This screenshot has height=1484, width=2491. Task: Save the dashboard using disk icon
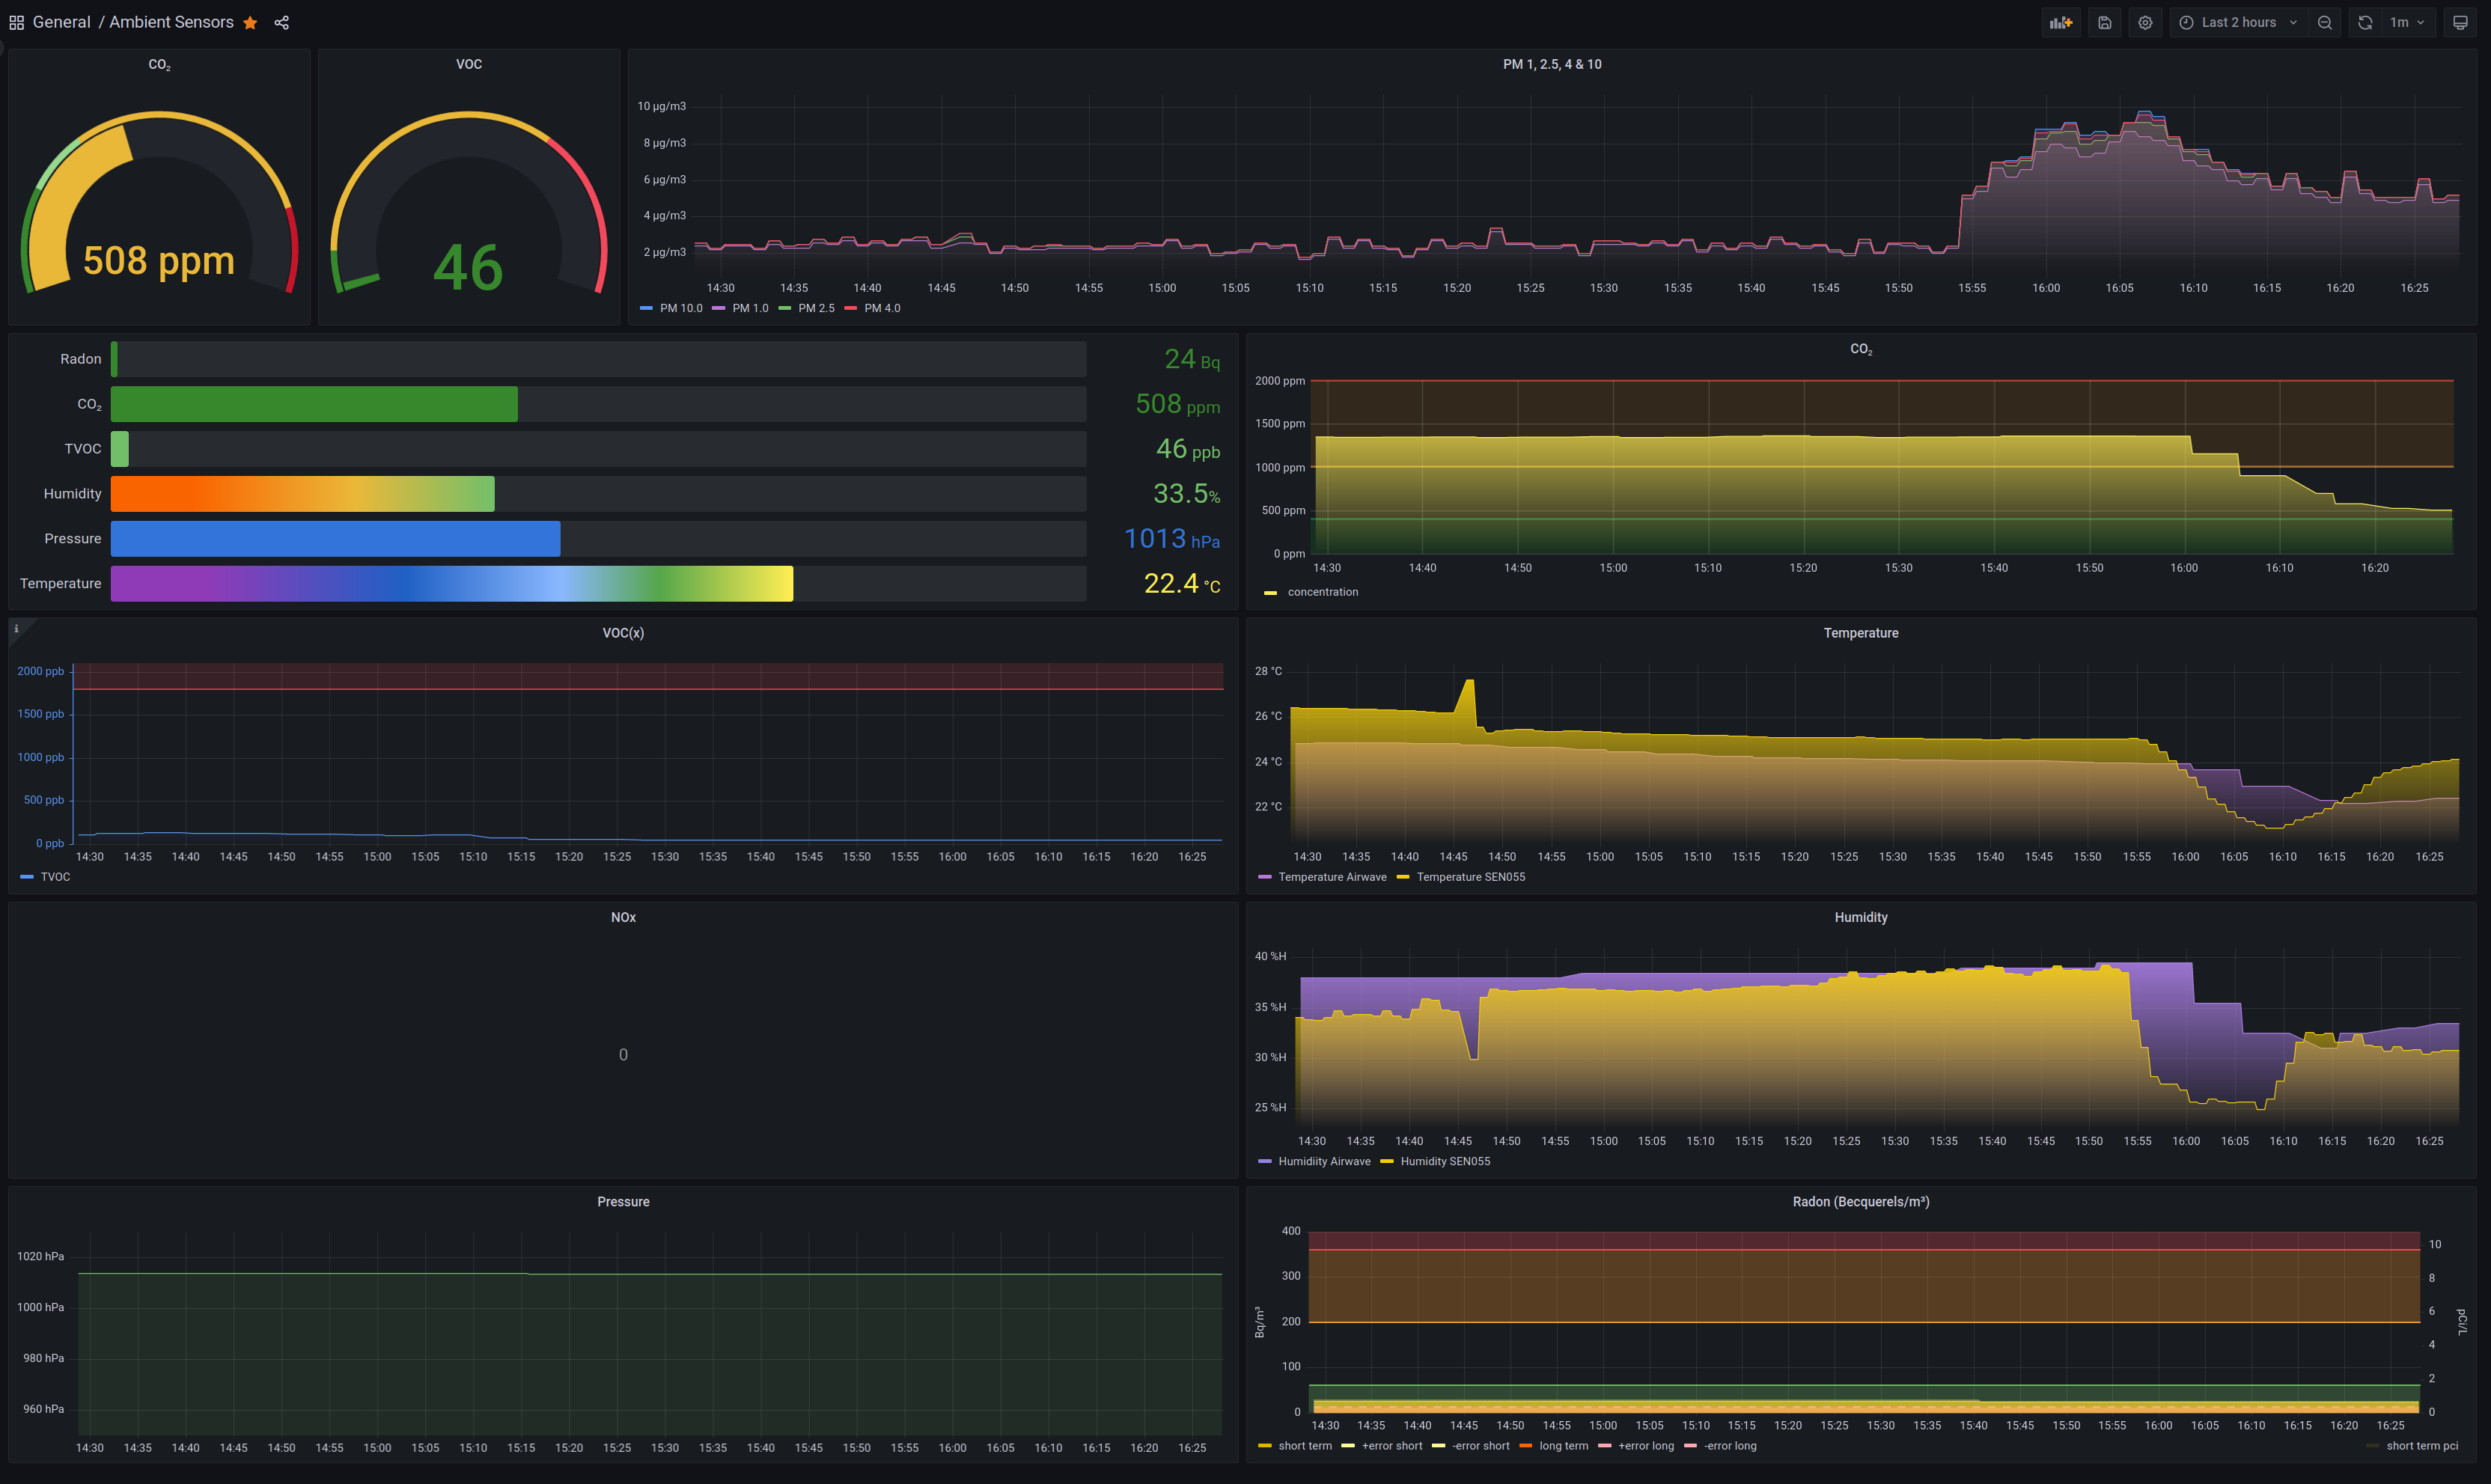click(2104, 22)
